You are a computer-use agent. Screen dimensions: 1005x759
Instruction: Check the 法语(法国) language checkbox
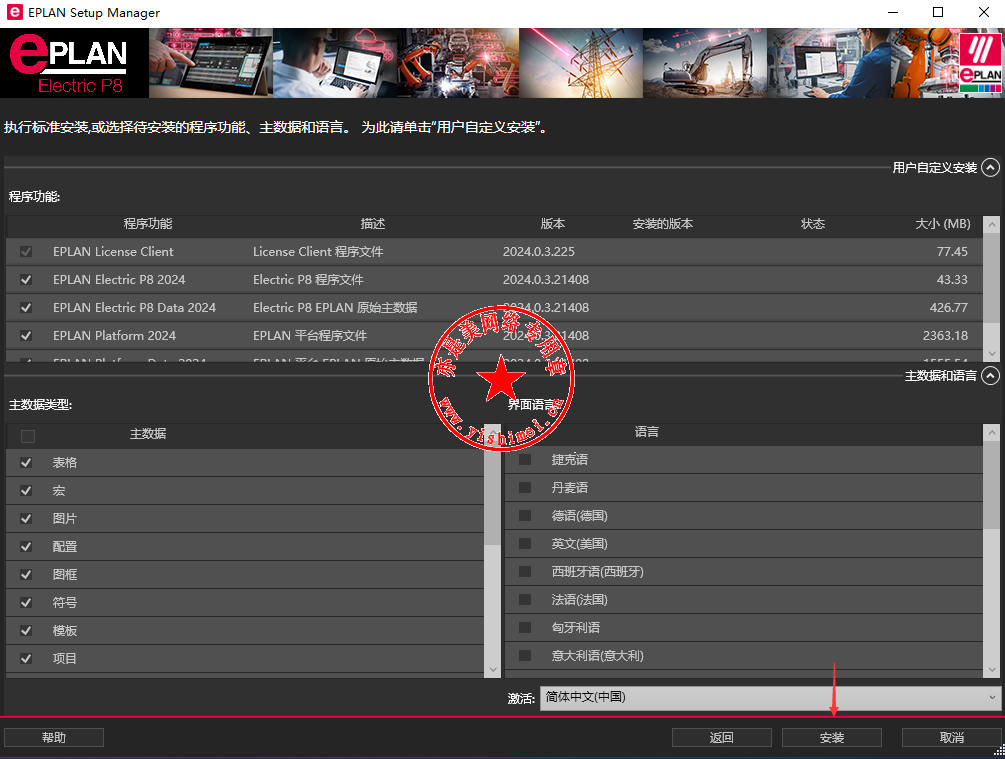coord(525,599)
